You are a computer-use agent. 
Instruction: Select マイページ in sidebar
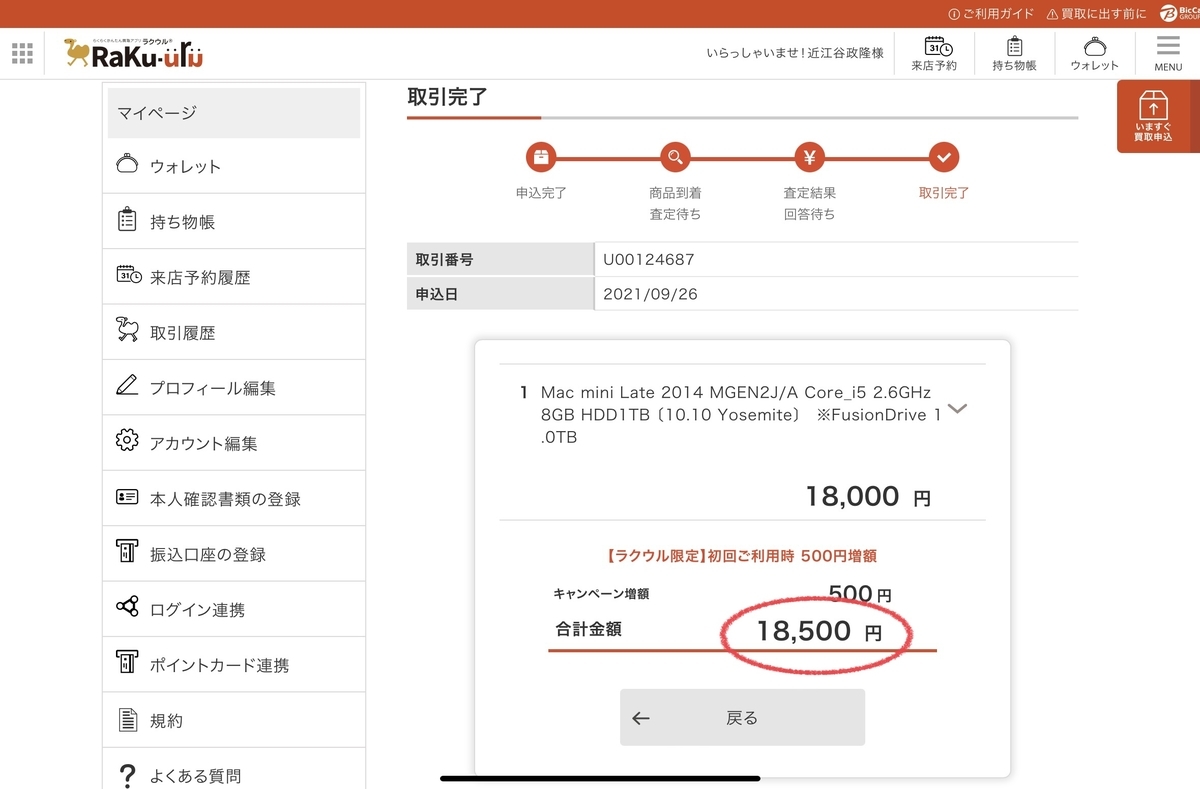[x=234, y=113]
